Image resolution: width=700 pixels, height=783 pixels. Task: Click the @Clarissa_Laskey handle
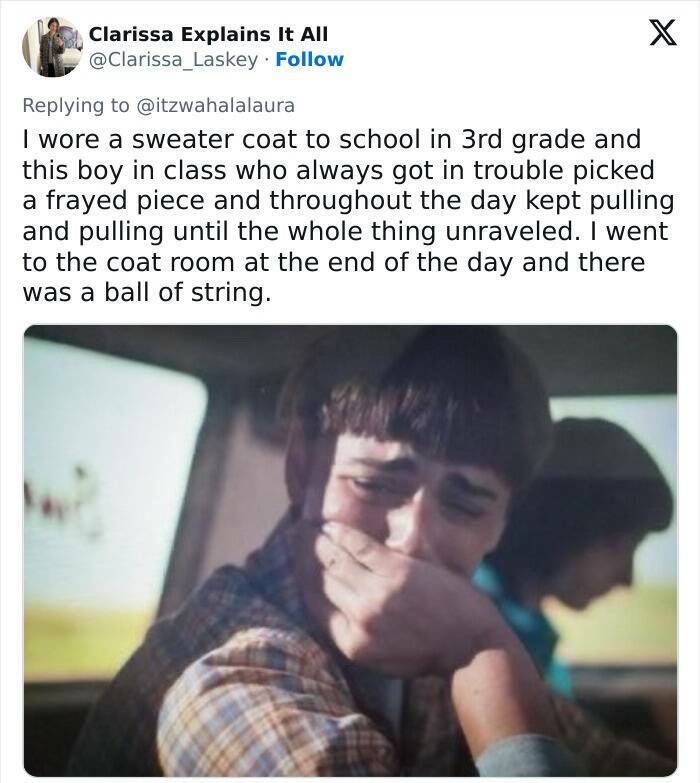click(173, 59)
